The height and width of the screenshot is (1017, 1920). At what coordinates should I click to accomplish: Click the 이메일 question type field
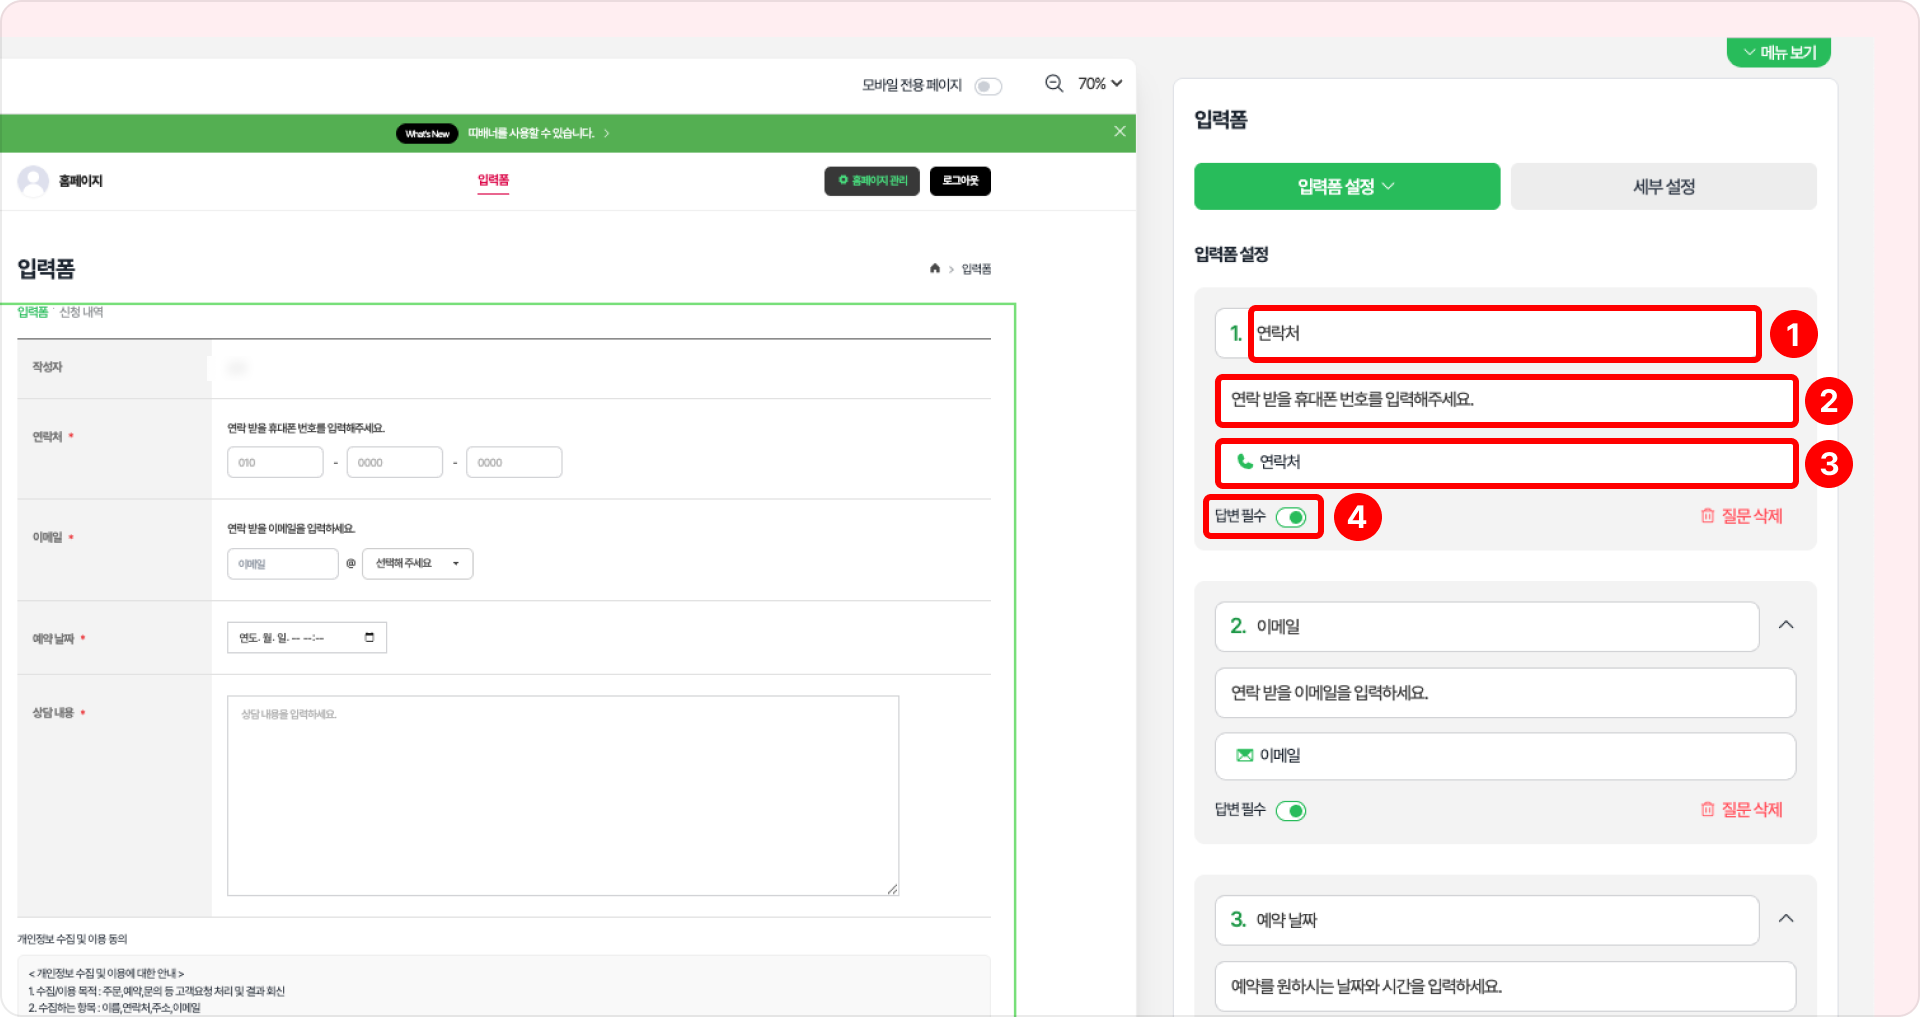(x=1505, y=756)
